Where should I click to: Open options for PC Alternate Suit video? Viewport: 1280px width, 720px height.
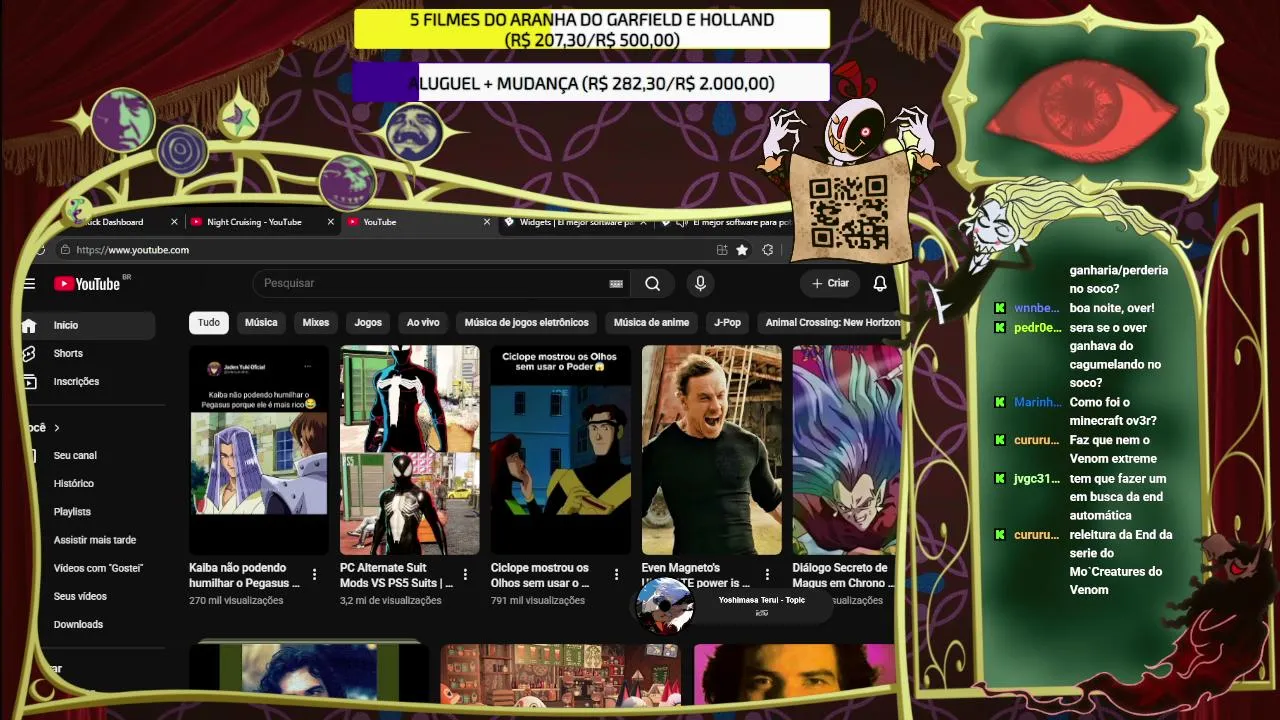[465, 575]
